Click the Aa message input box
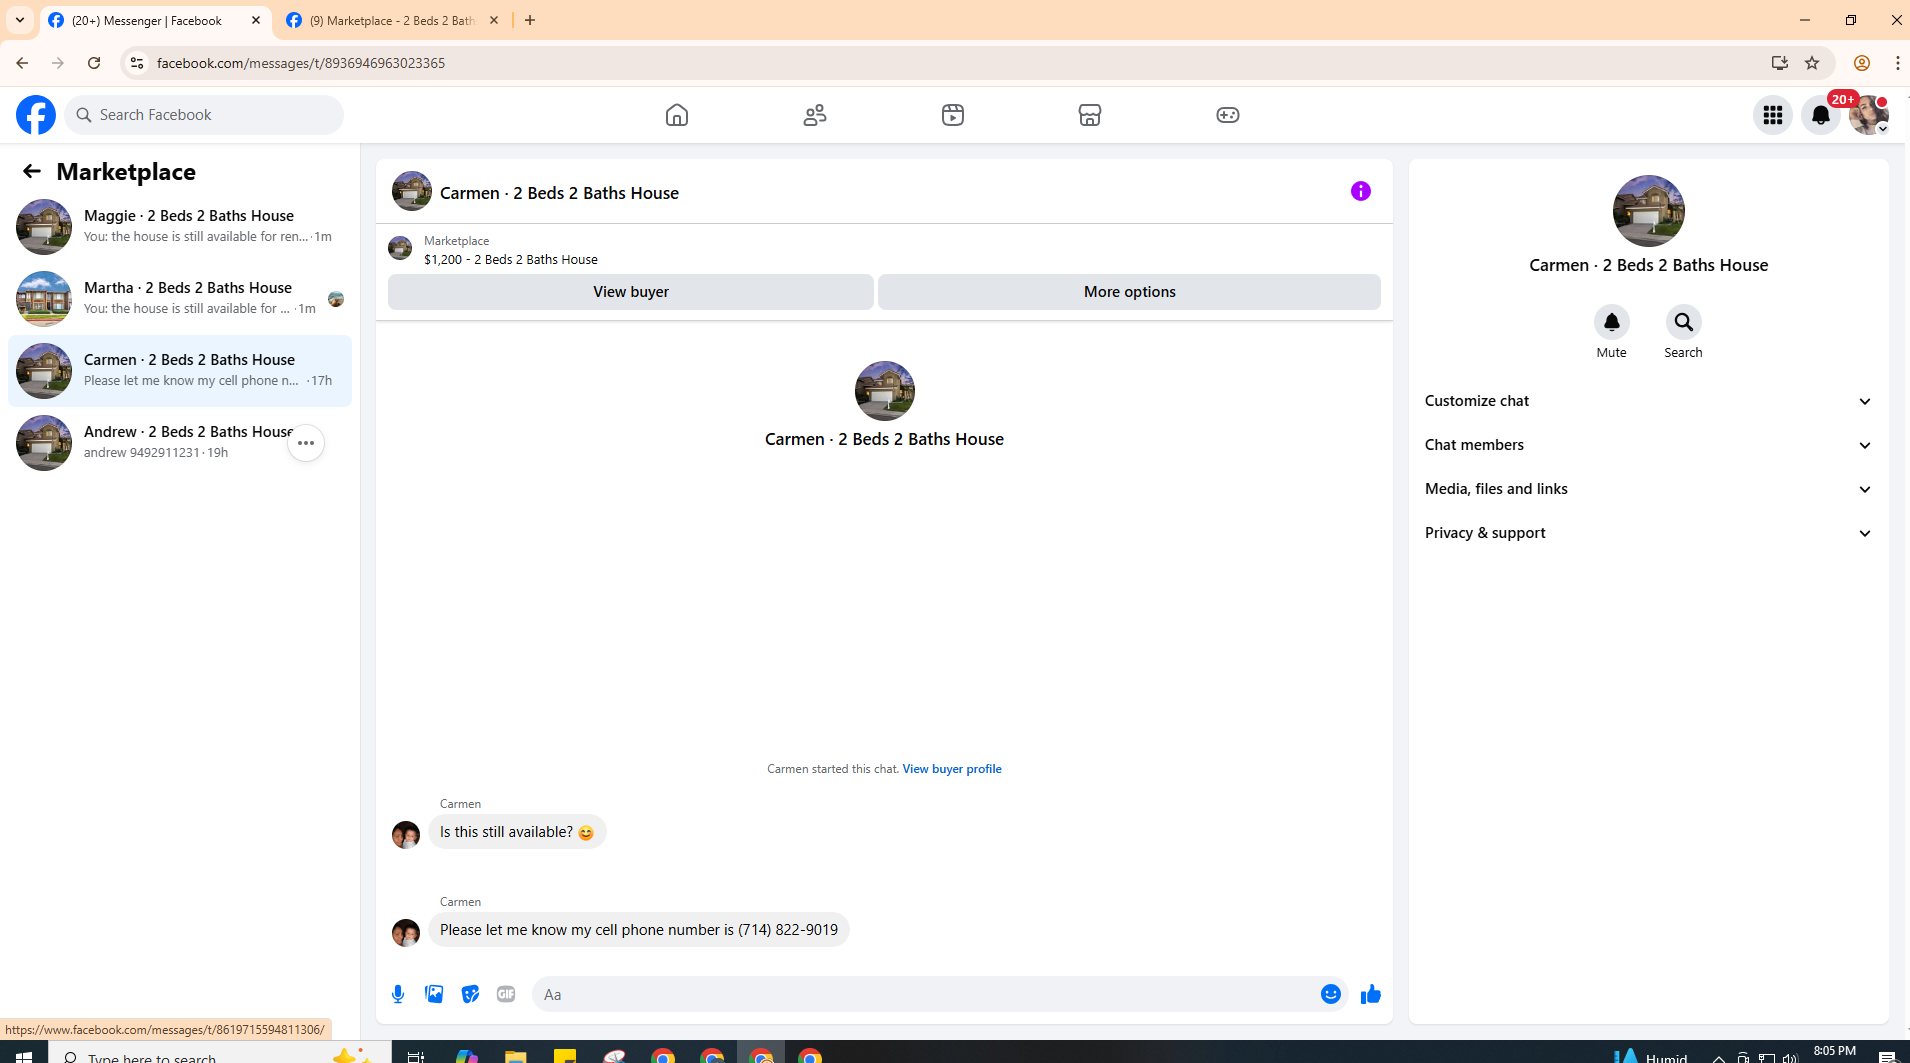 tap(925, 994)
